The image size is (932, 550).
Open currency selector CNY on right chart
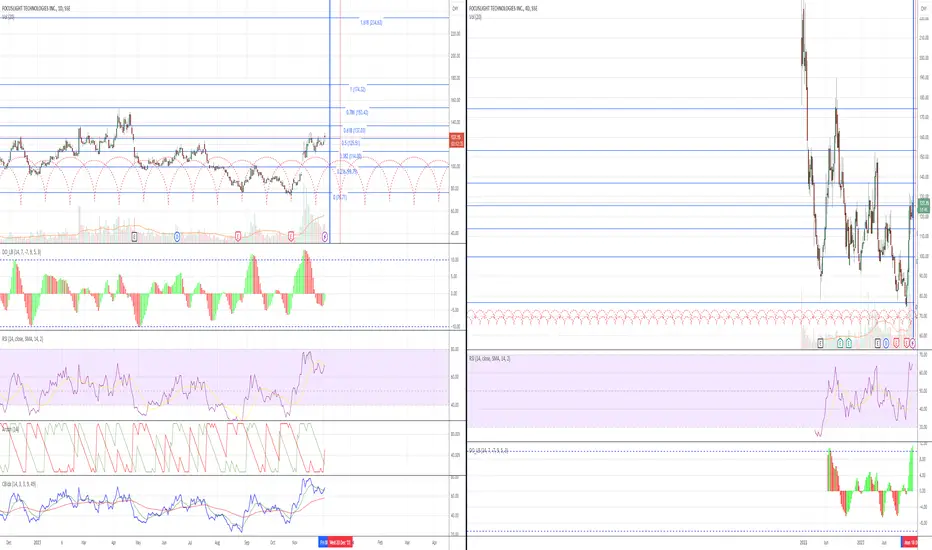point(922,8)
